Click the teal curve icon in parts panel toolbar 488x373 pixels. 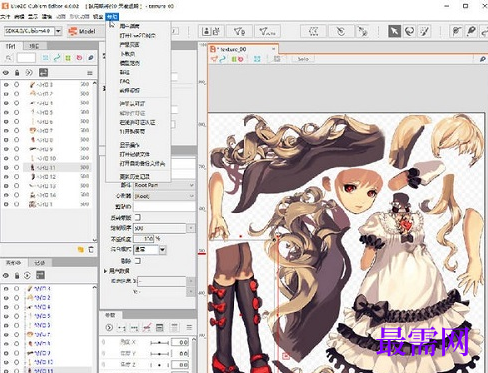[57, 58]
